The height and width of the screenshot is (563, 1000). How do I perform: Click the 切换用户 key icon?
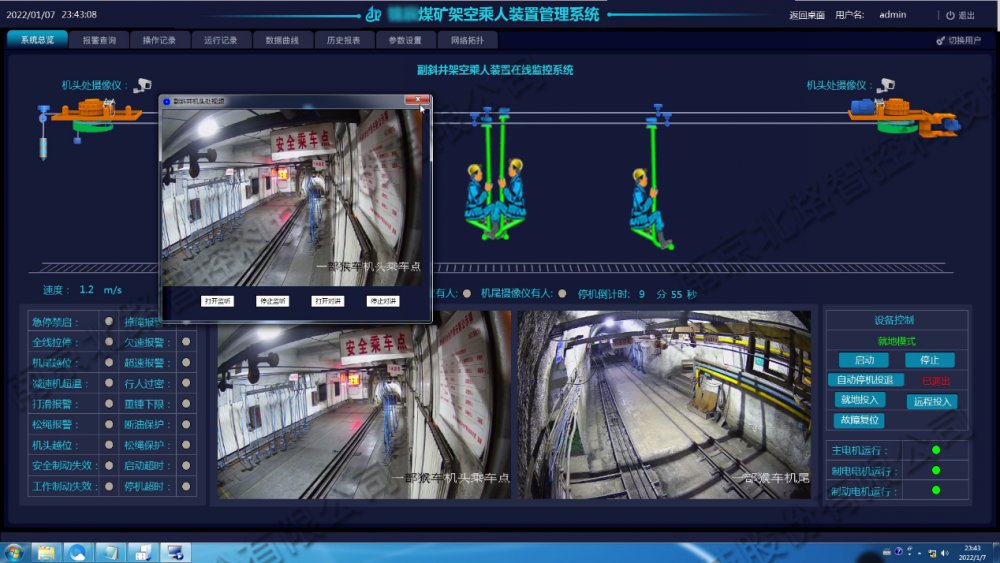click(x=940, y=41)
